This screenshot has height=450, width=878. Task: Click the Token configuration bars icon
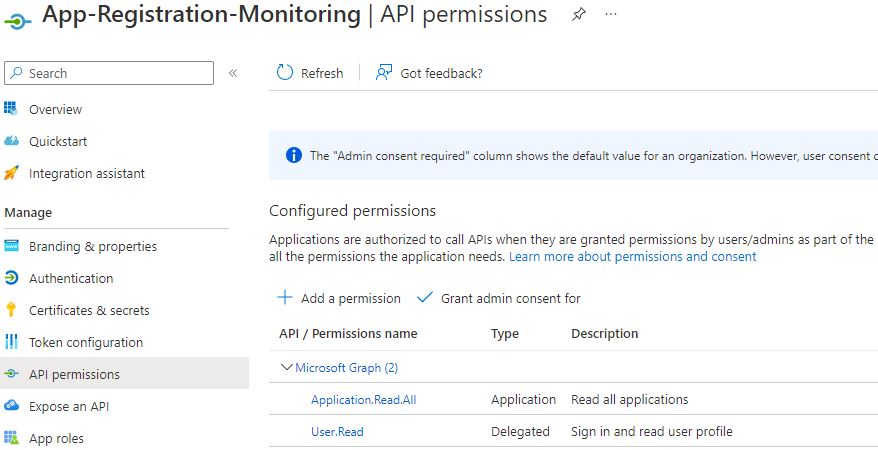pyautogui.click(x=11, y=341)
